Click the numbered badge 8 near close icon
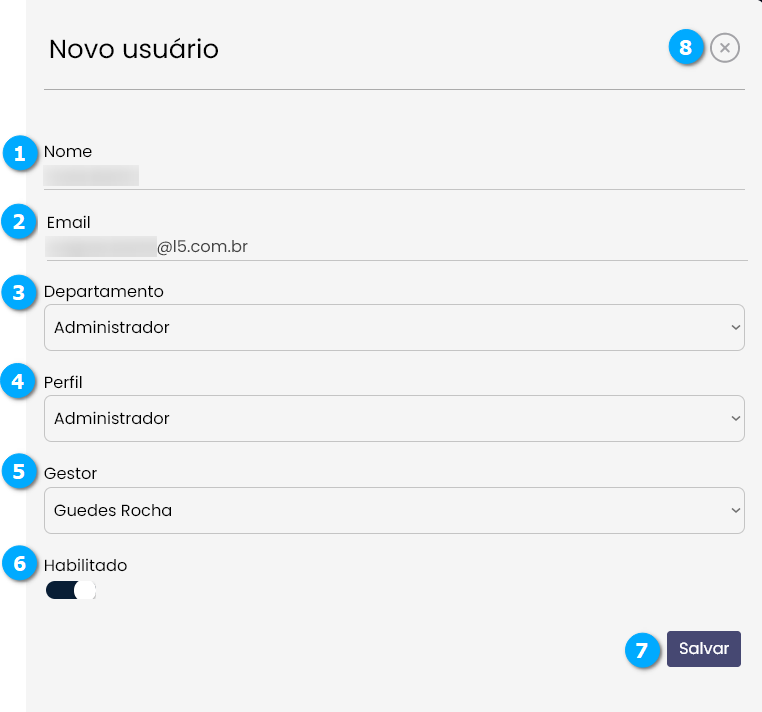 (685, 48)
